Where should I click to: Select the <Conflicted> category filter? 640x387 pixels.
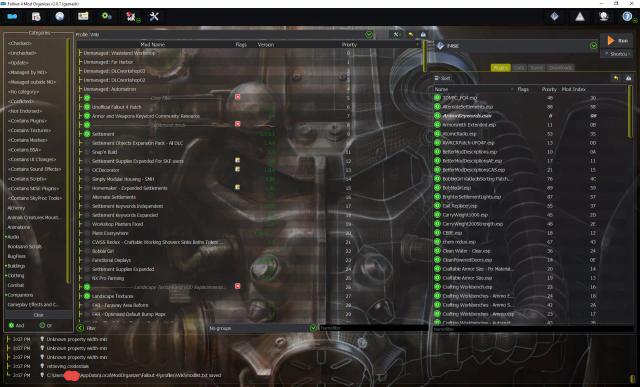[x=21, y=101]
